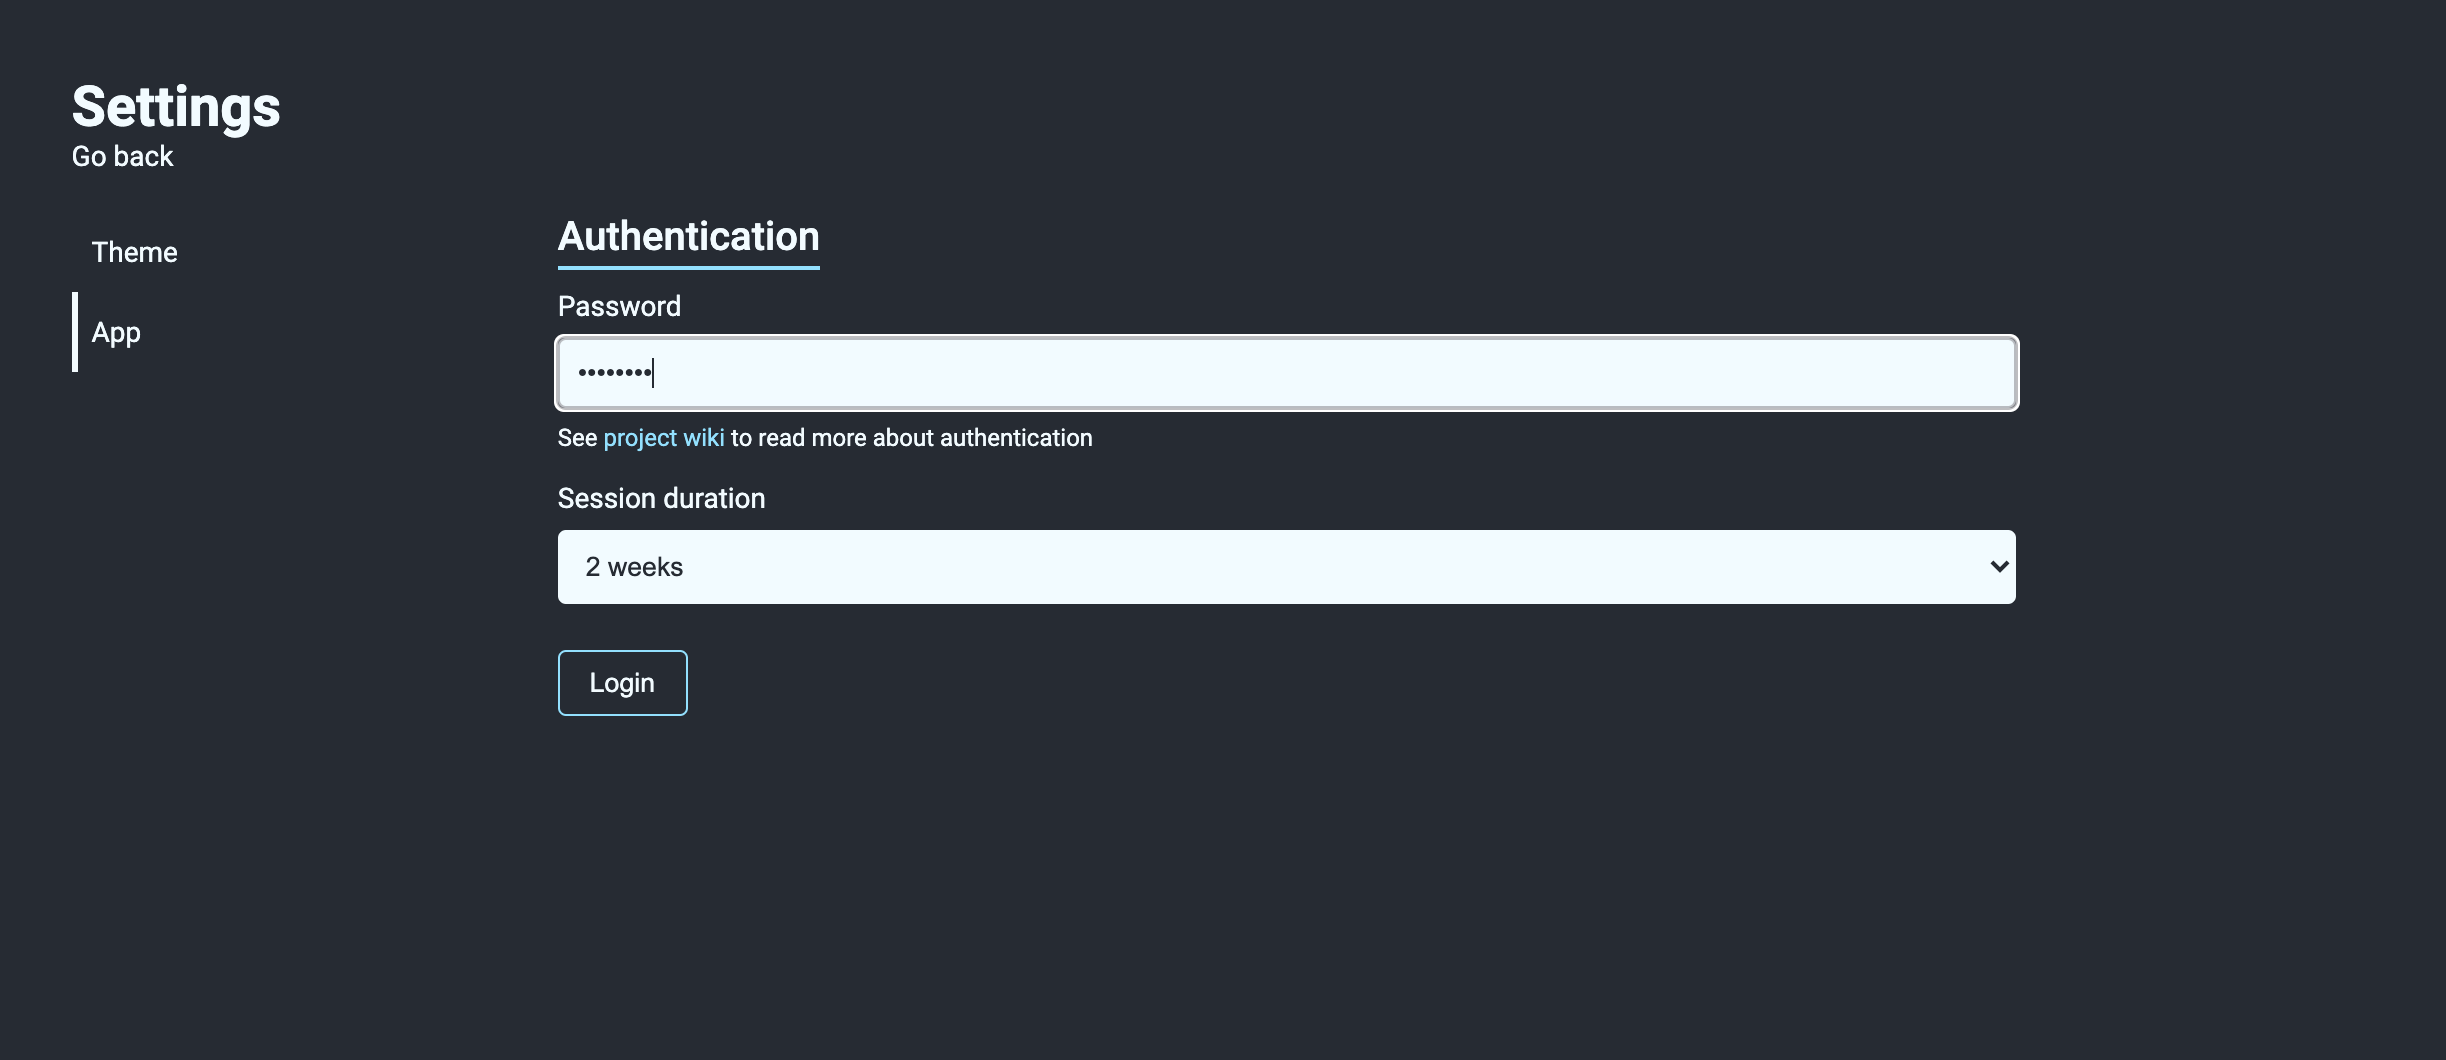
Task: Click the dropdown chevron arrow icon
Action: pyautogui.click(x=1999, y=567)
